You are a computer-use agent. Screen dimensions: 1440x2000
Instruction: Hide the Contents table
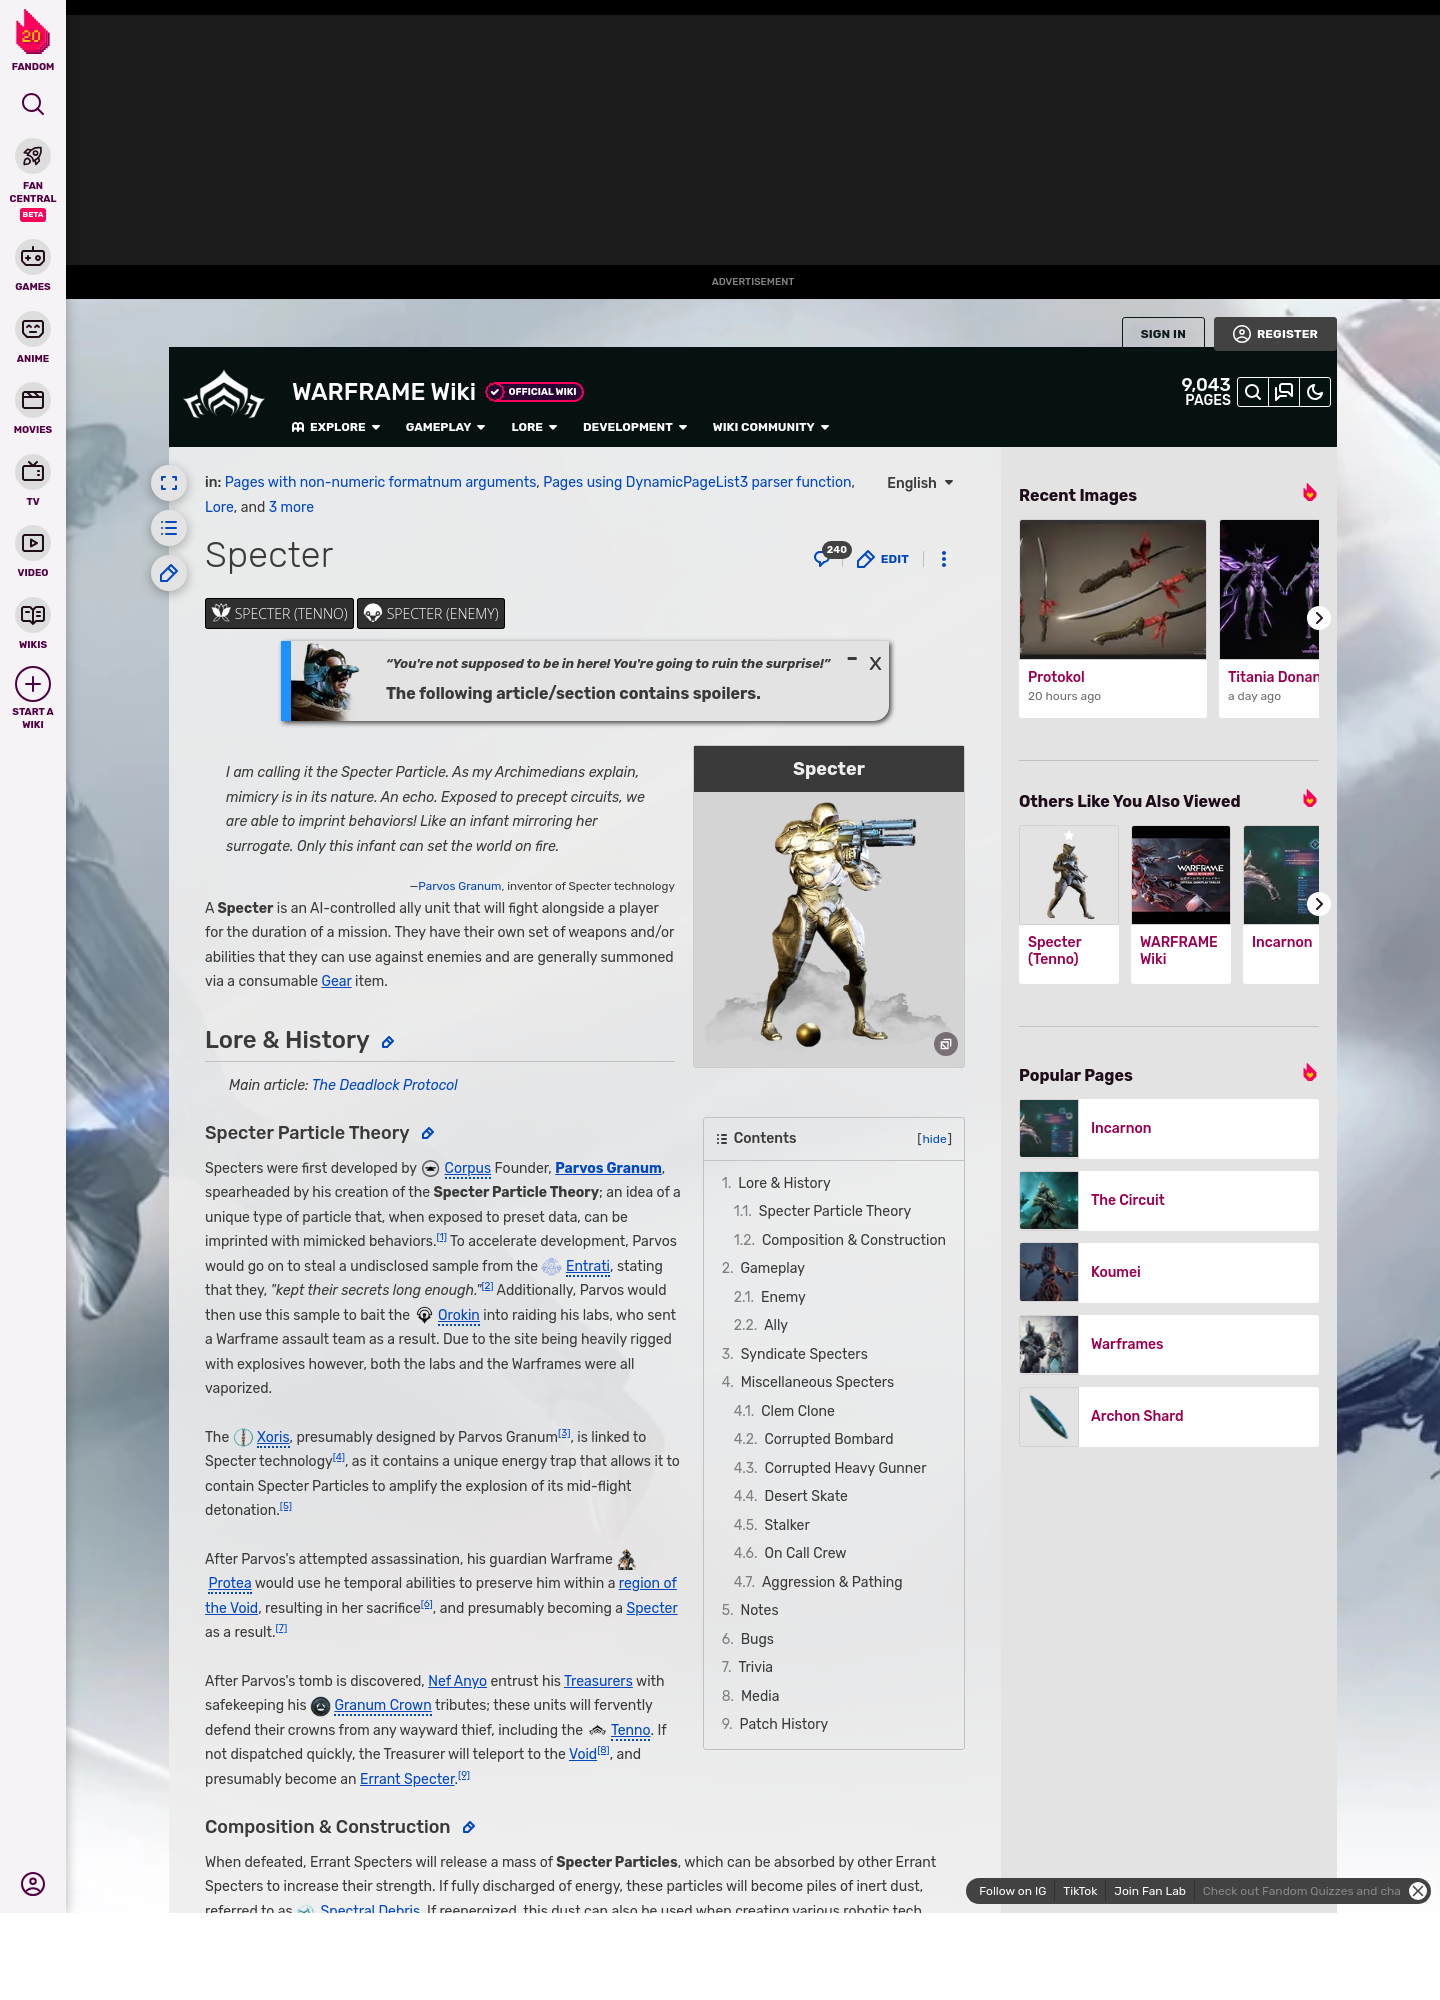(x=935, y=1139)
